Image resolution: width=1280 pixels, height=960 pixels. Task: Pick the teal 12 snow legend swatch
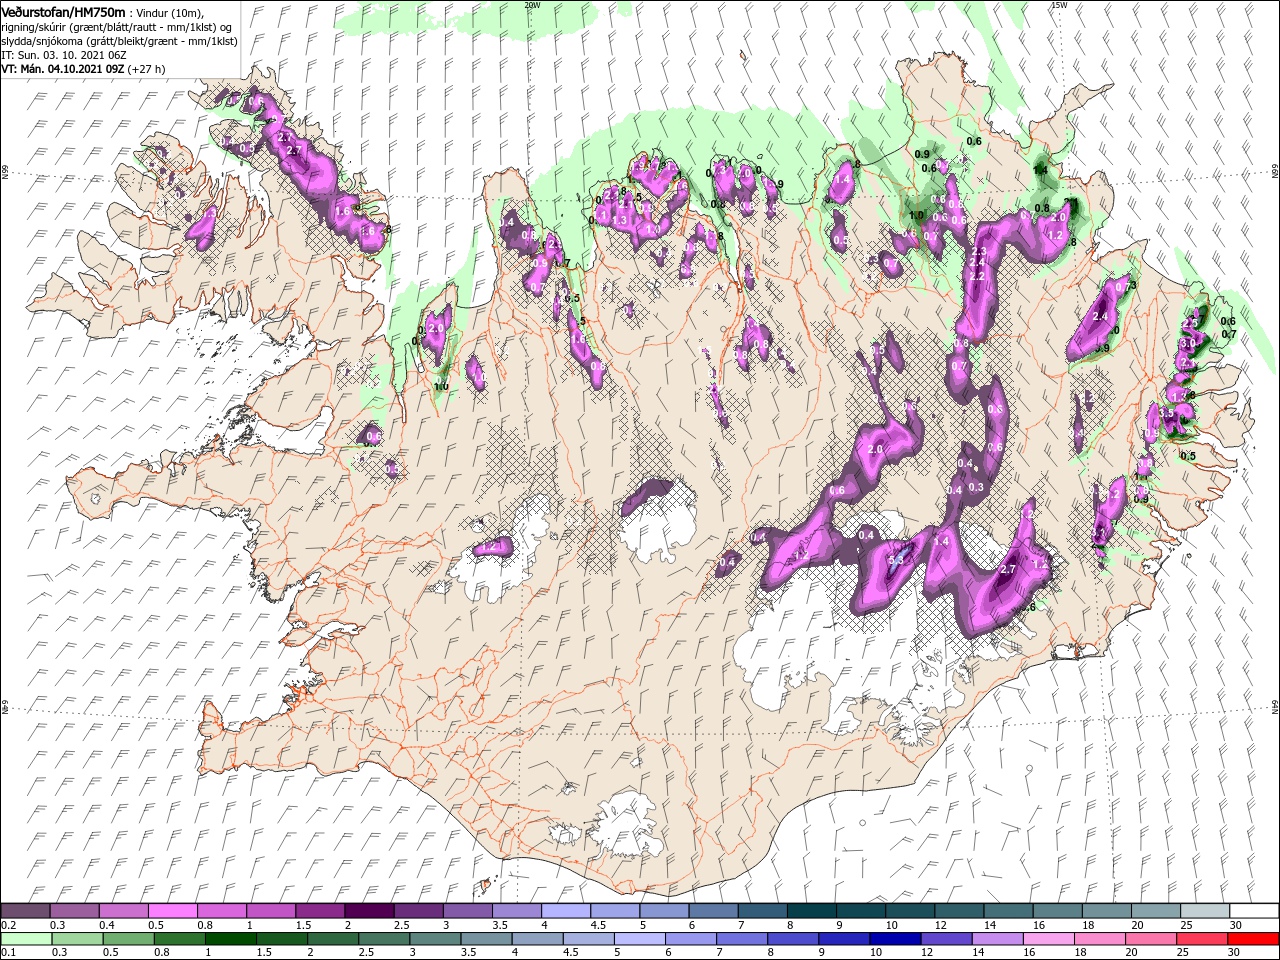pos(959,911)
